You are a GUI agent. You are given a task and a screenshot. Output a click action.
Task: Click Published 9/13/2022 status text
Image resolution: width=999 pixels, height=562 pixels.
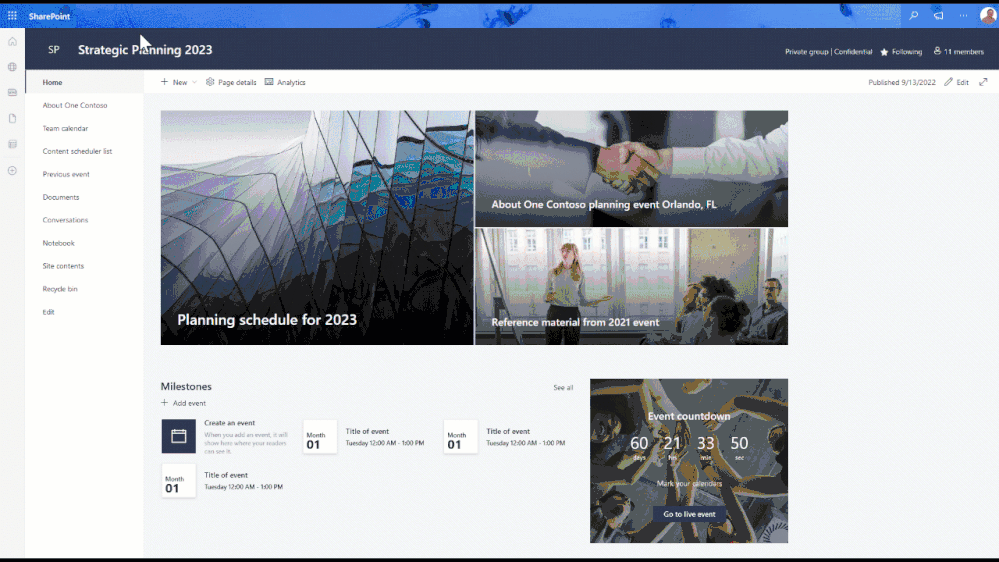902,82
